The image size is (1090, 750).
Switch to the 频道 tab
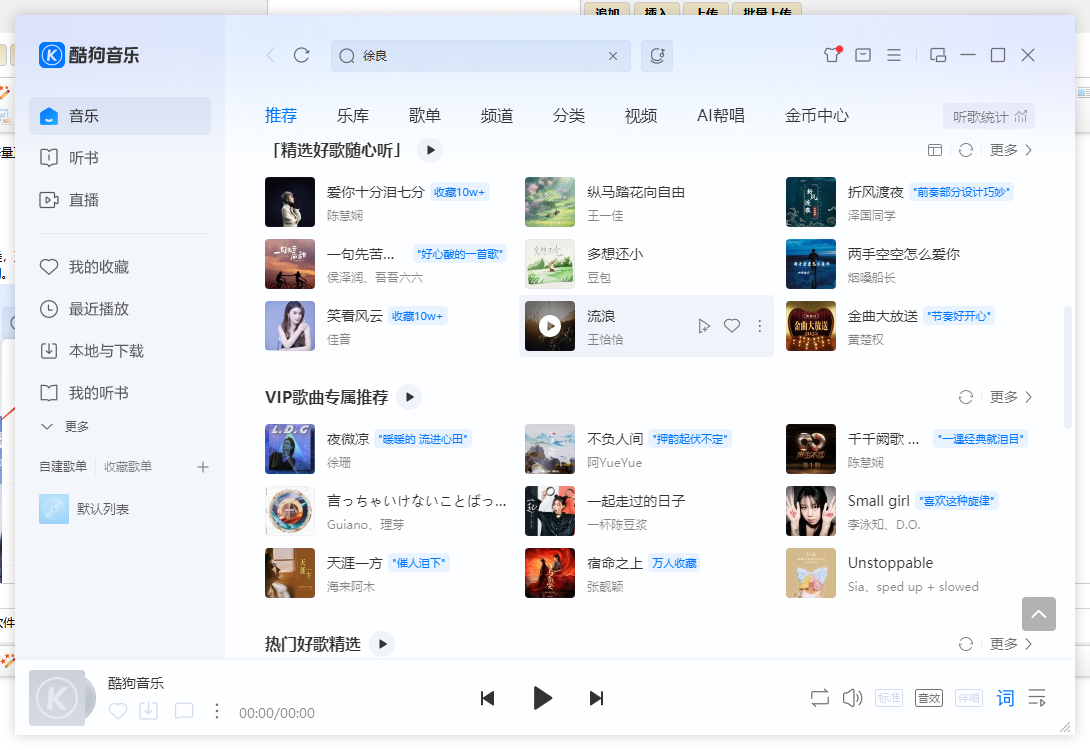click(497, 115)
